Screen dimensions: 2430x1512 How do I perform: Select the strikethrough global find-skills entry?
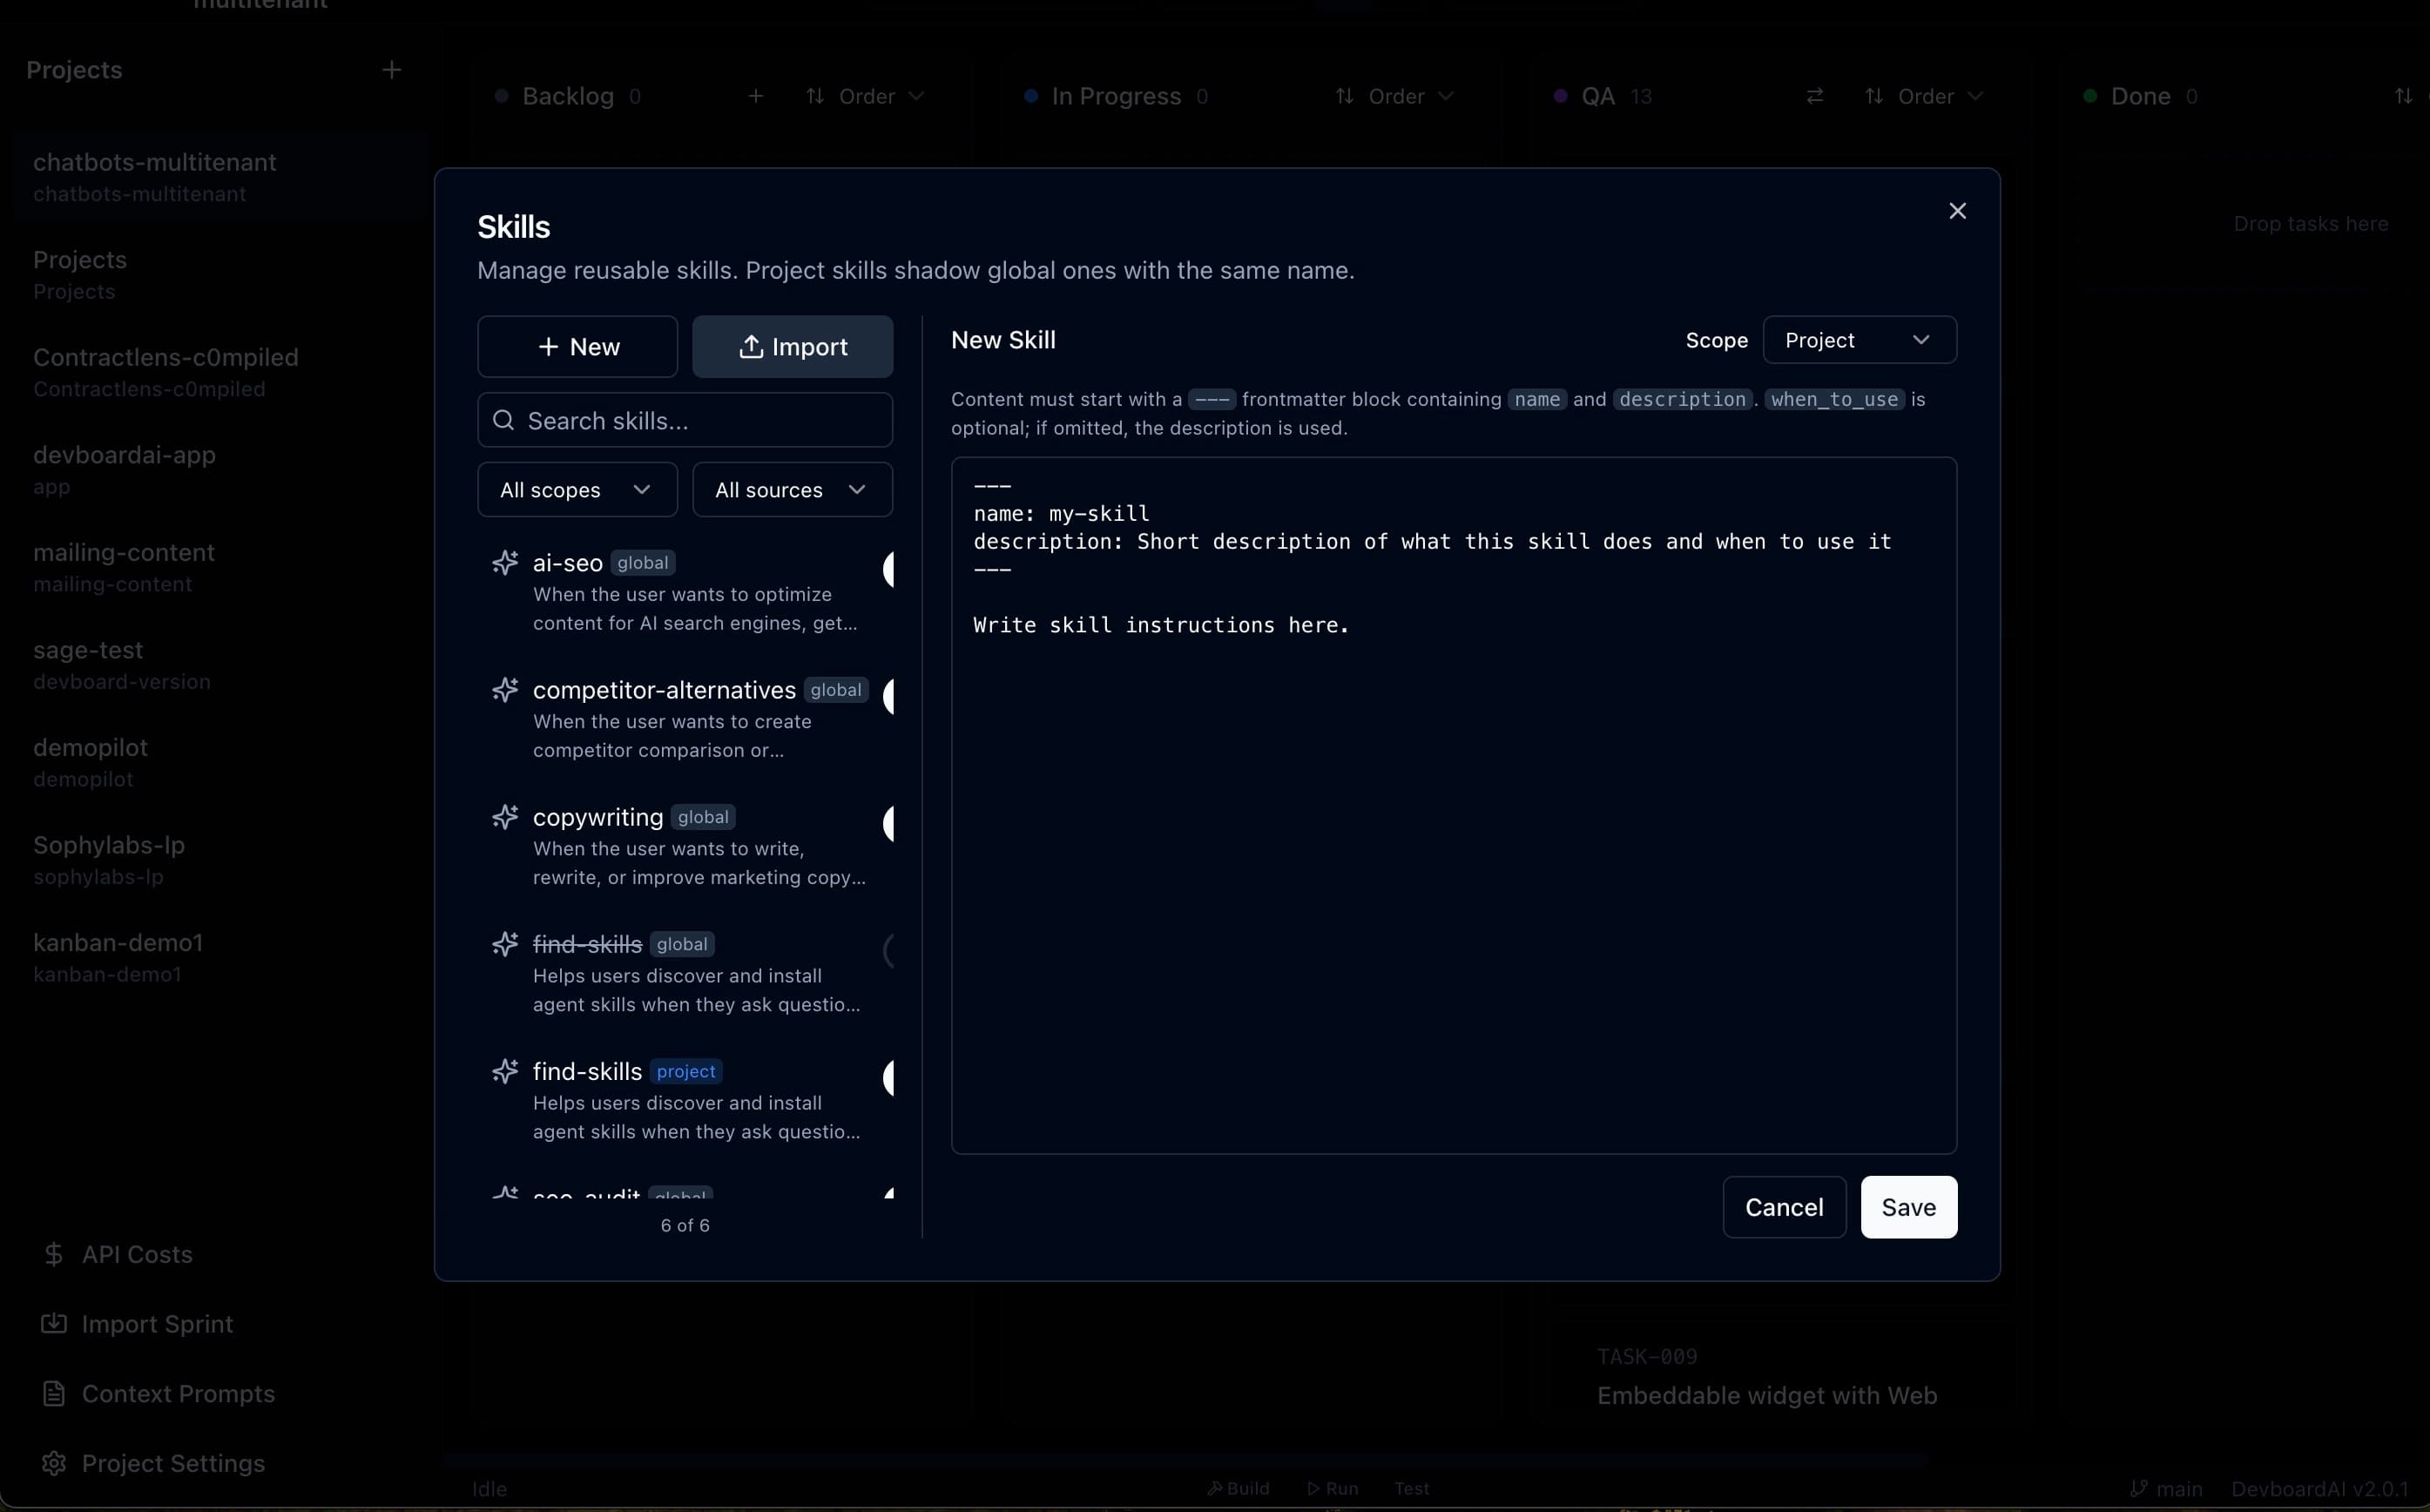click(685, 973)
